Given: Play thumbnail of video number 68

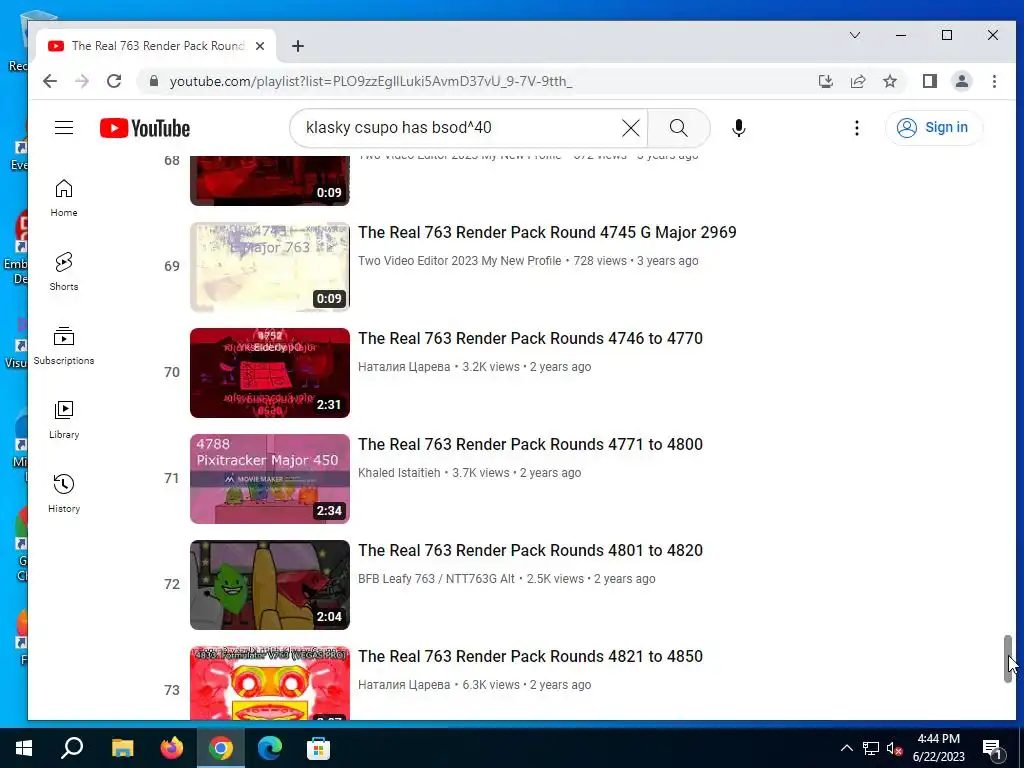Looking at the screenshot, I should (270, 180).
